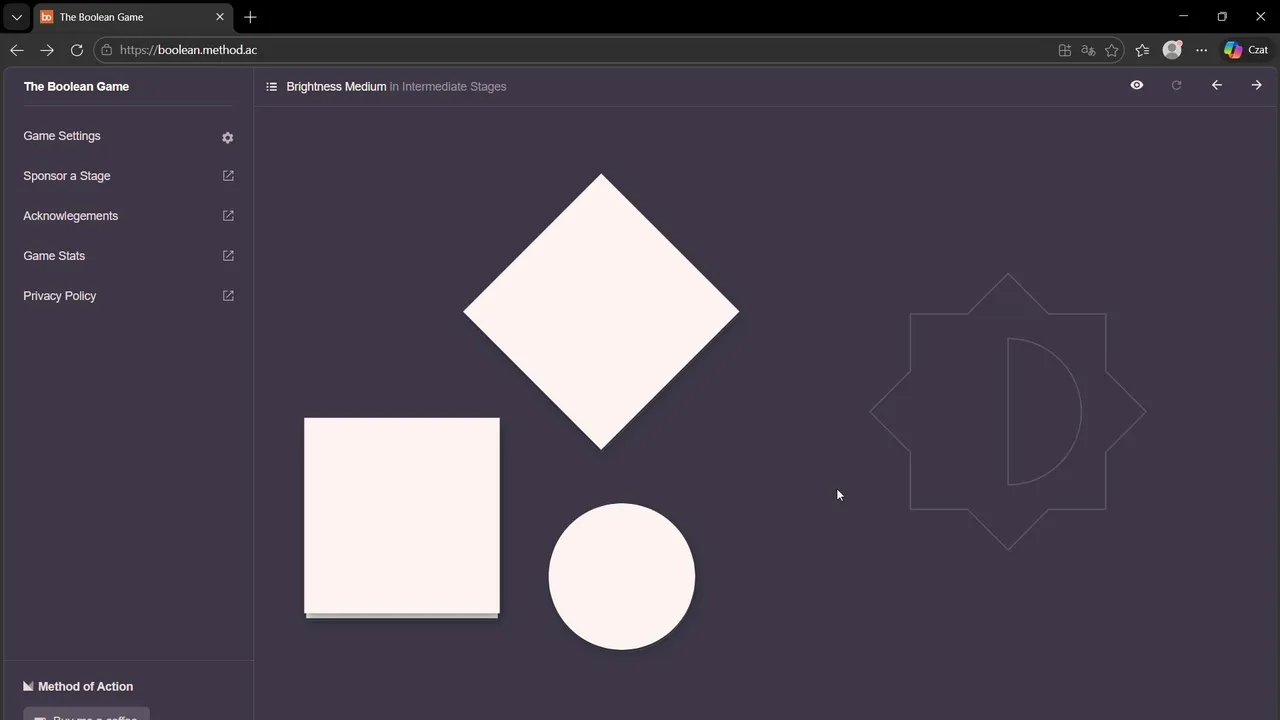Screen dimensions: 1280x720
Task: Add page to favorites star icon
Action: (x=1112, y=50)
